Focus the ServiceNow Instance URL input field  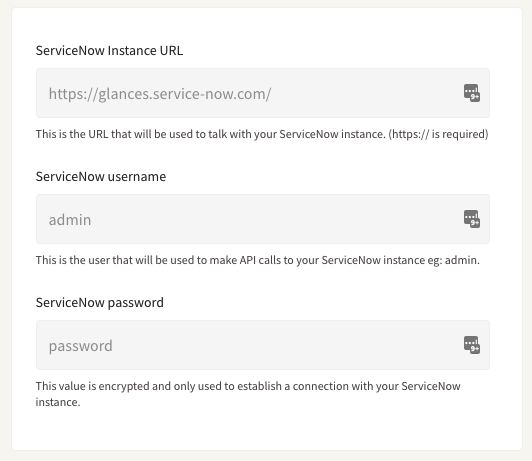263,93
